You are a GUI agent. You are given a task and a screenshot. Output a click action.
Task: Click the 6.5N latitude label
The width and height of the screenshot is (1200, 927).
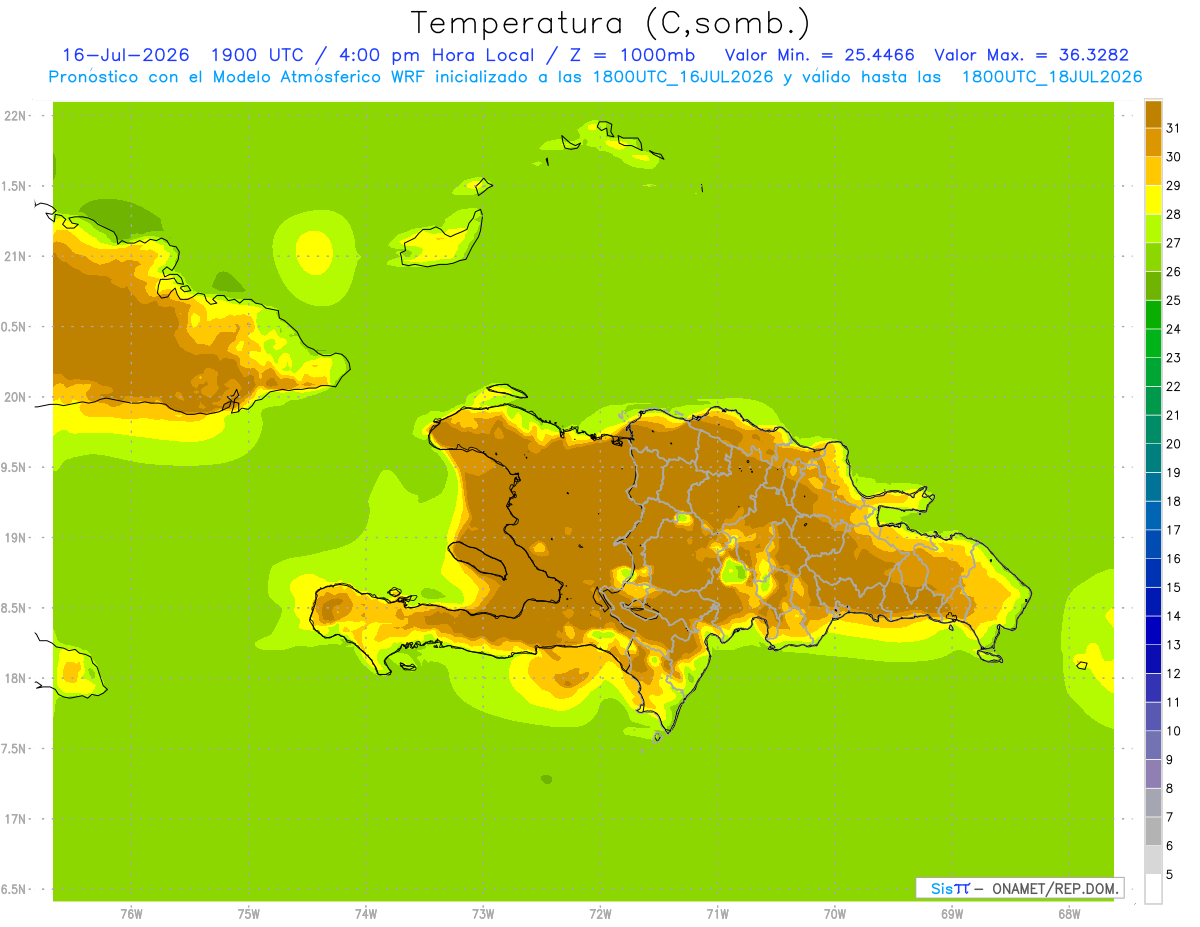(14, 890)
